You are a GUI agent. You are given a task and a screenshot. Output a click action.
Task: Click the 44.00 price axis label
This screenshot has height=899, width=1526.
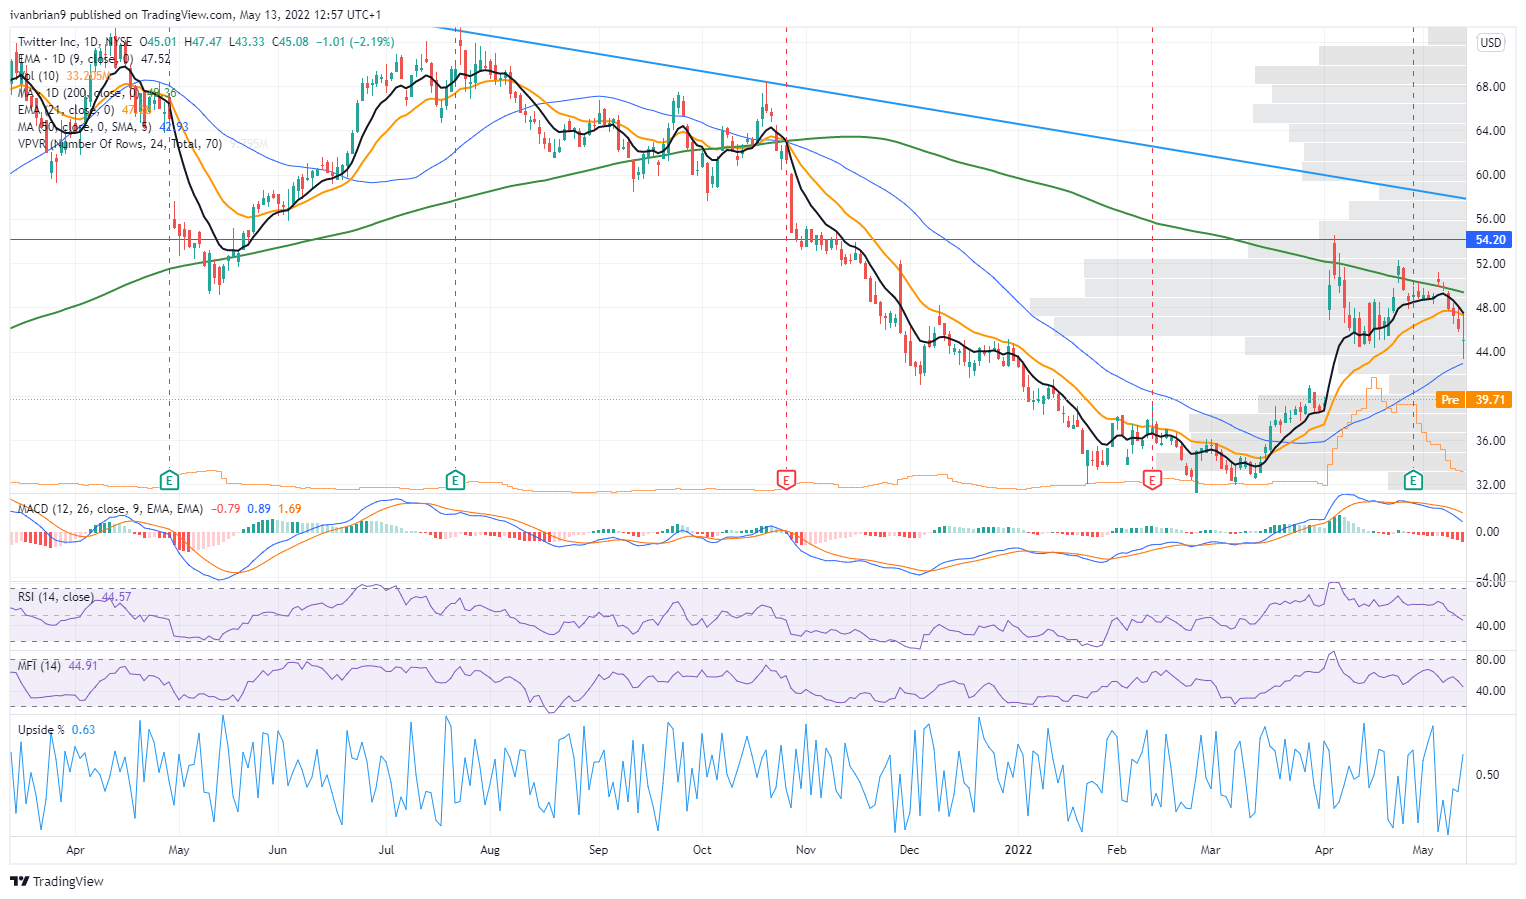point(1490,352)
